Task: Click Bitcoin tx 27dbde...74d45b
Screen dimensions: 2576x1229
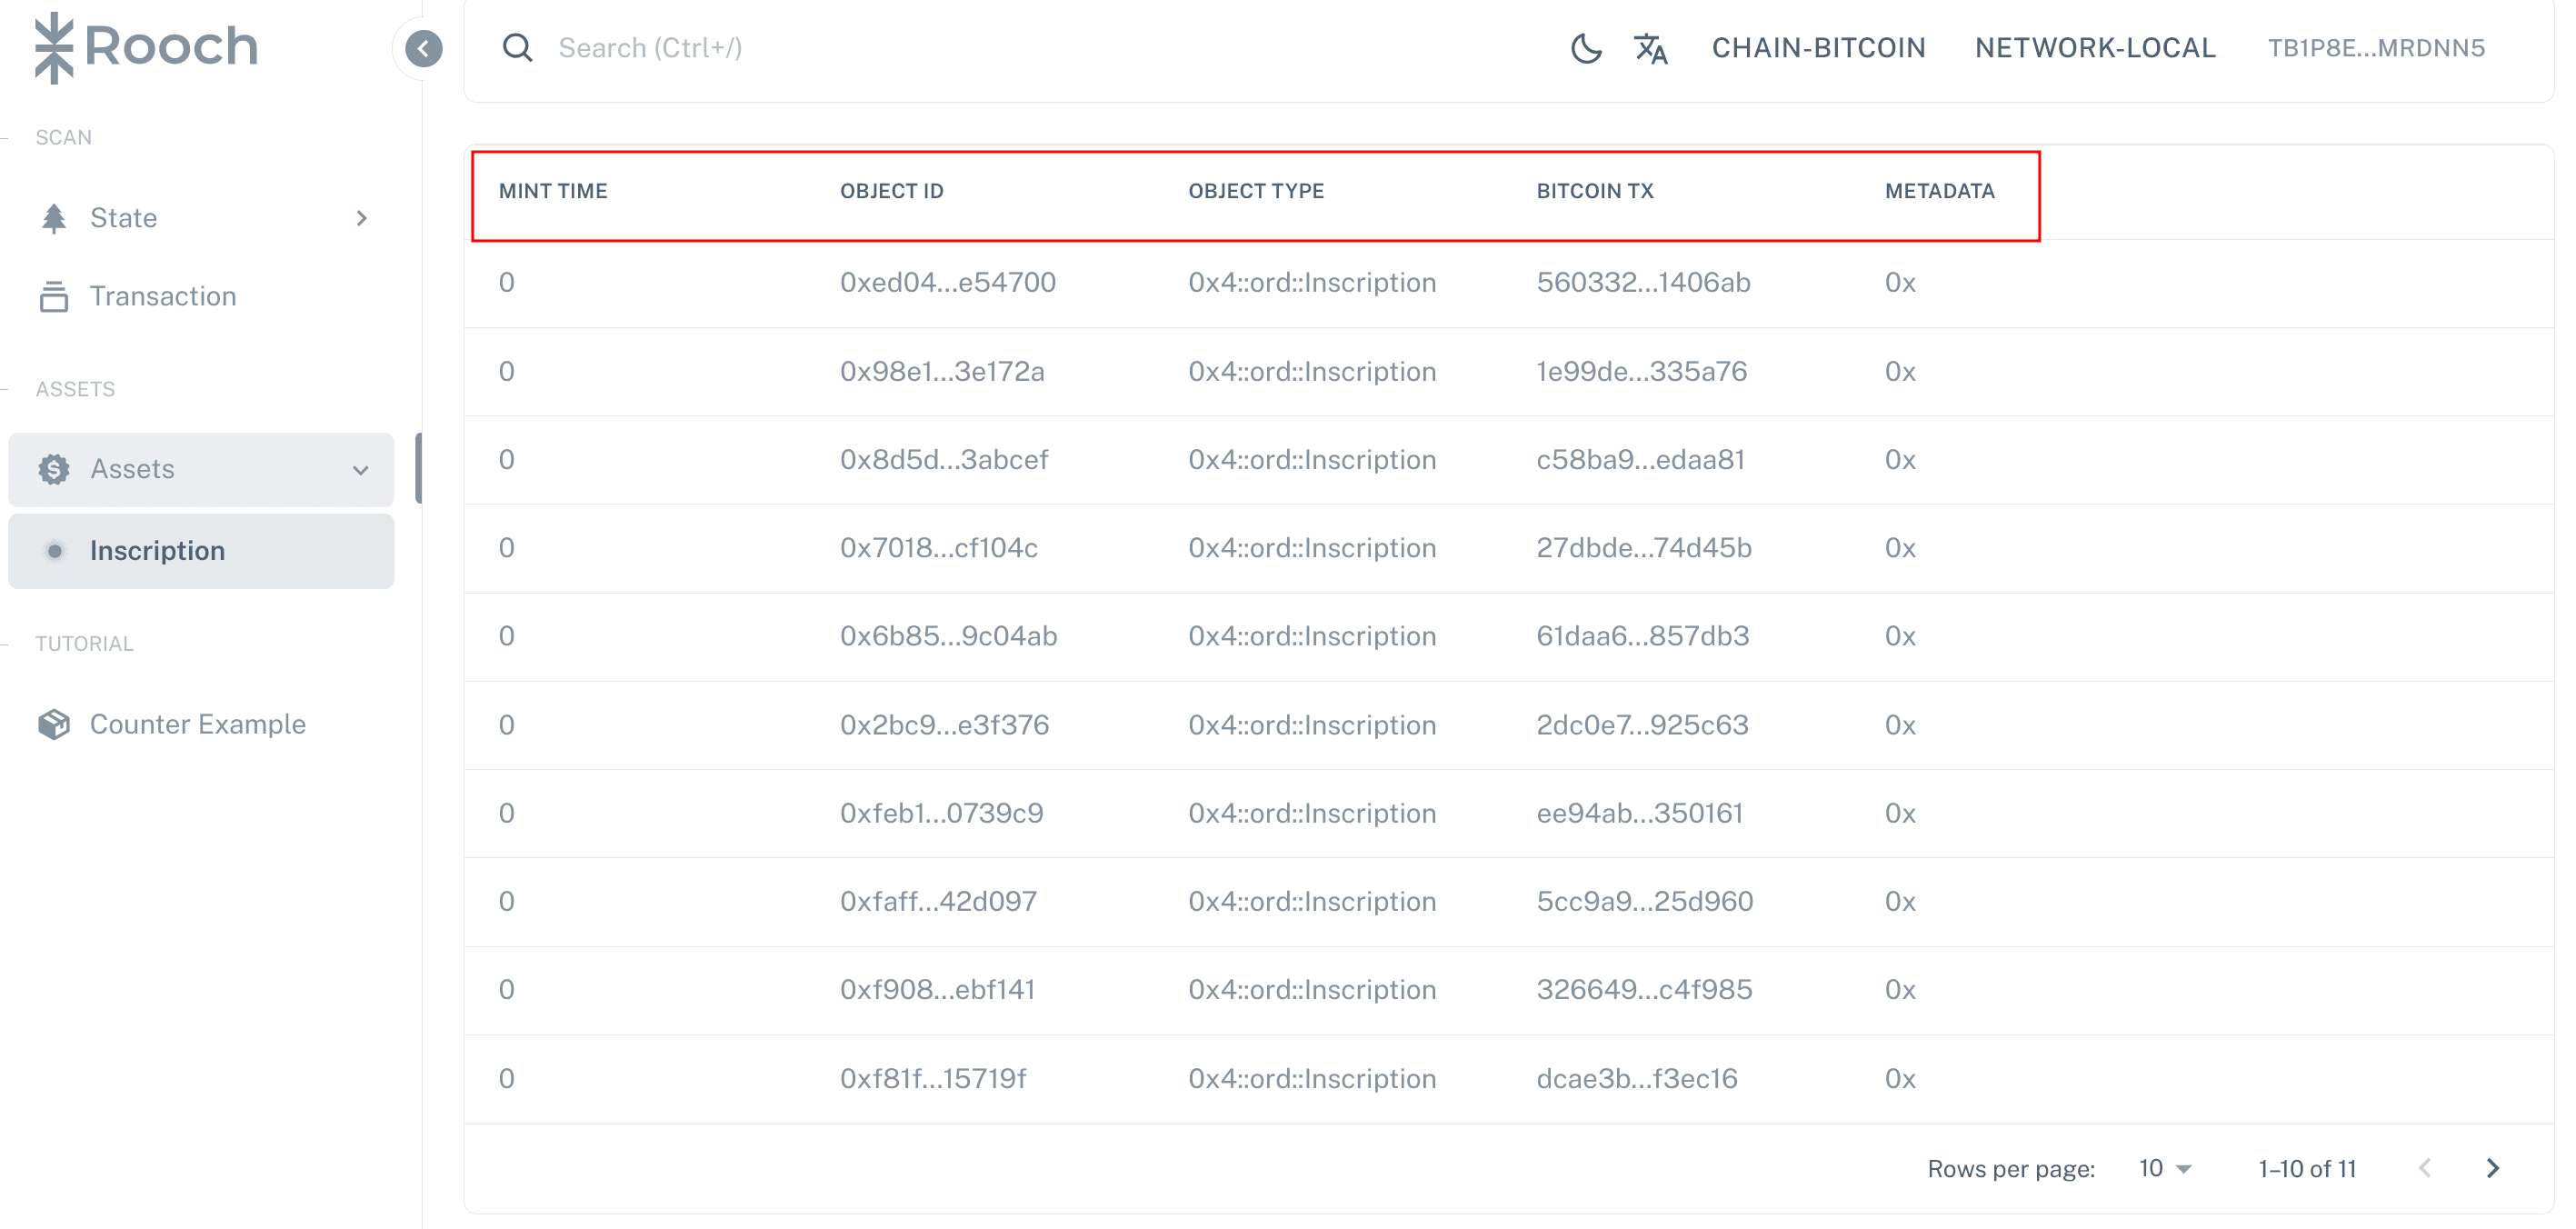Action: (x=1644, y=548)
